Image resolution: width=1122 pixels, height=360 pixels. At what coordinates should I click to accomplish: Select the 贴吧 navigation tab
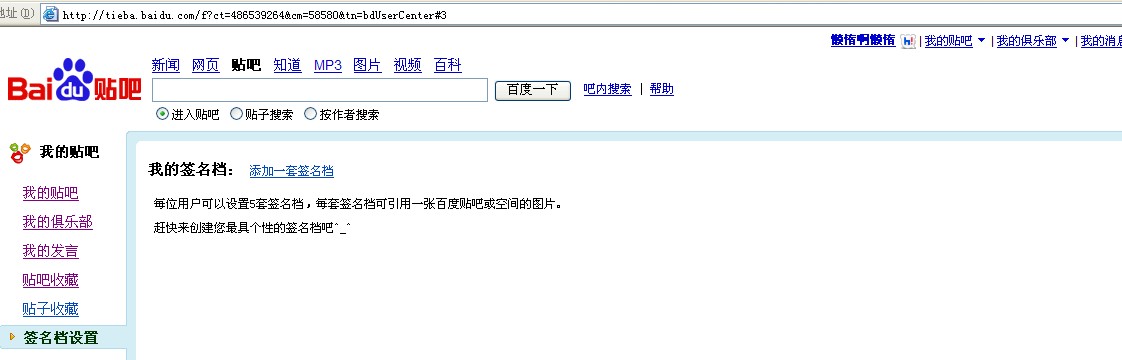click(x=246, y=65)
